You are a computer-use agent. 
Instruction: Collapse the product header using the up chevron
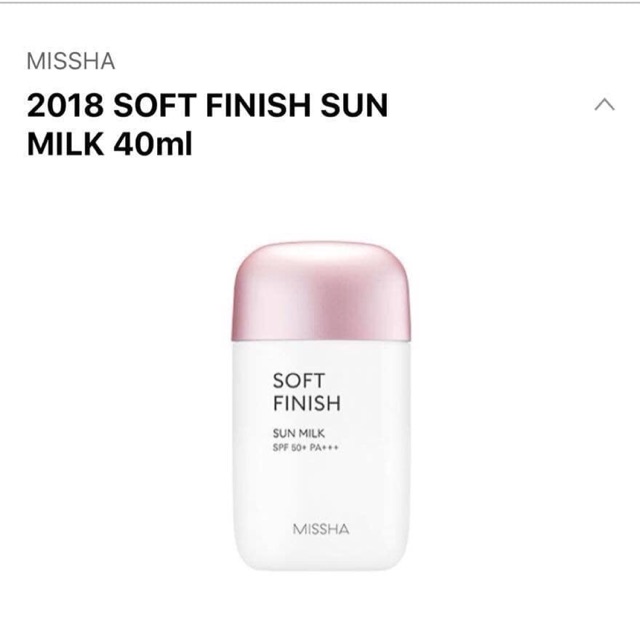604,104
